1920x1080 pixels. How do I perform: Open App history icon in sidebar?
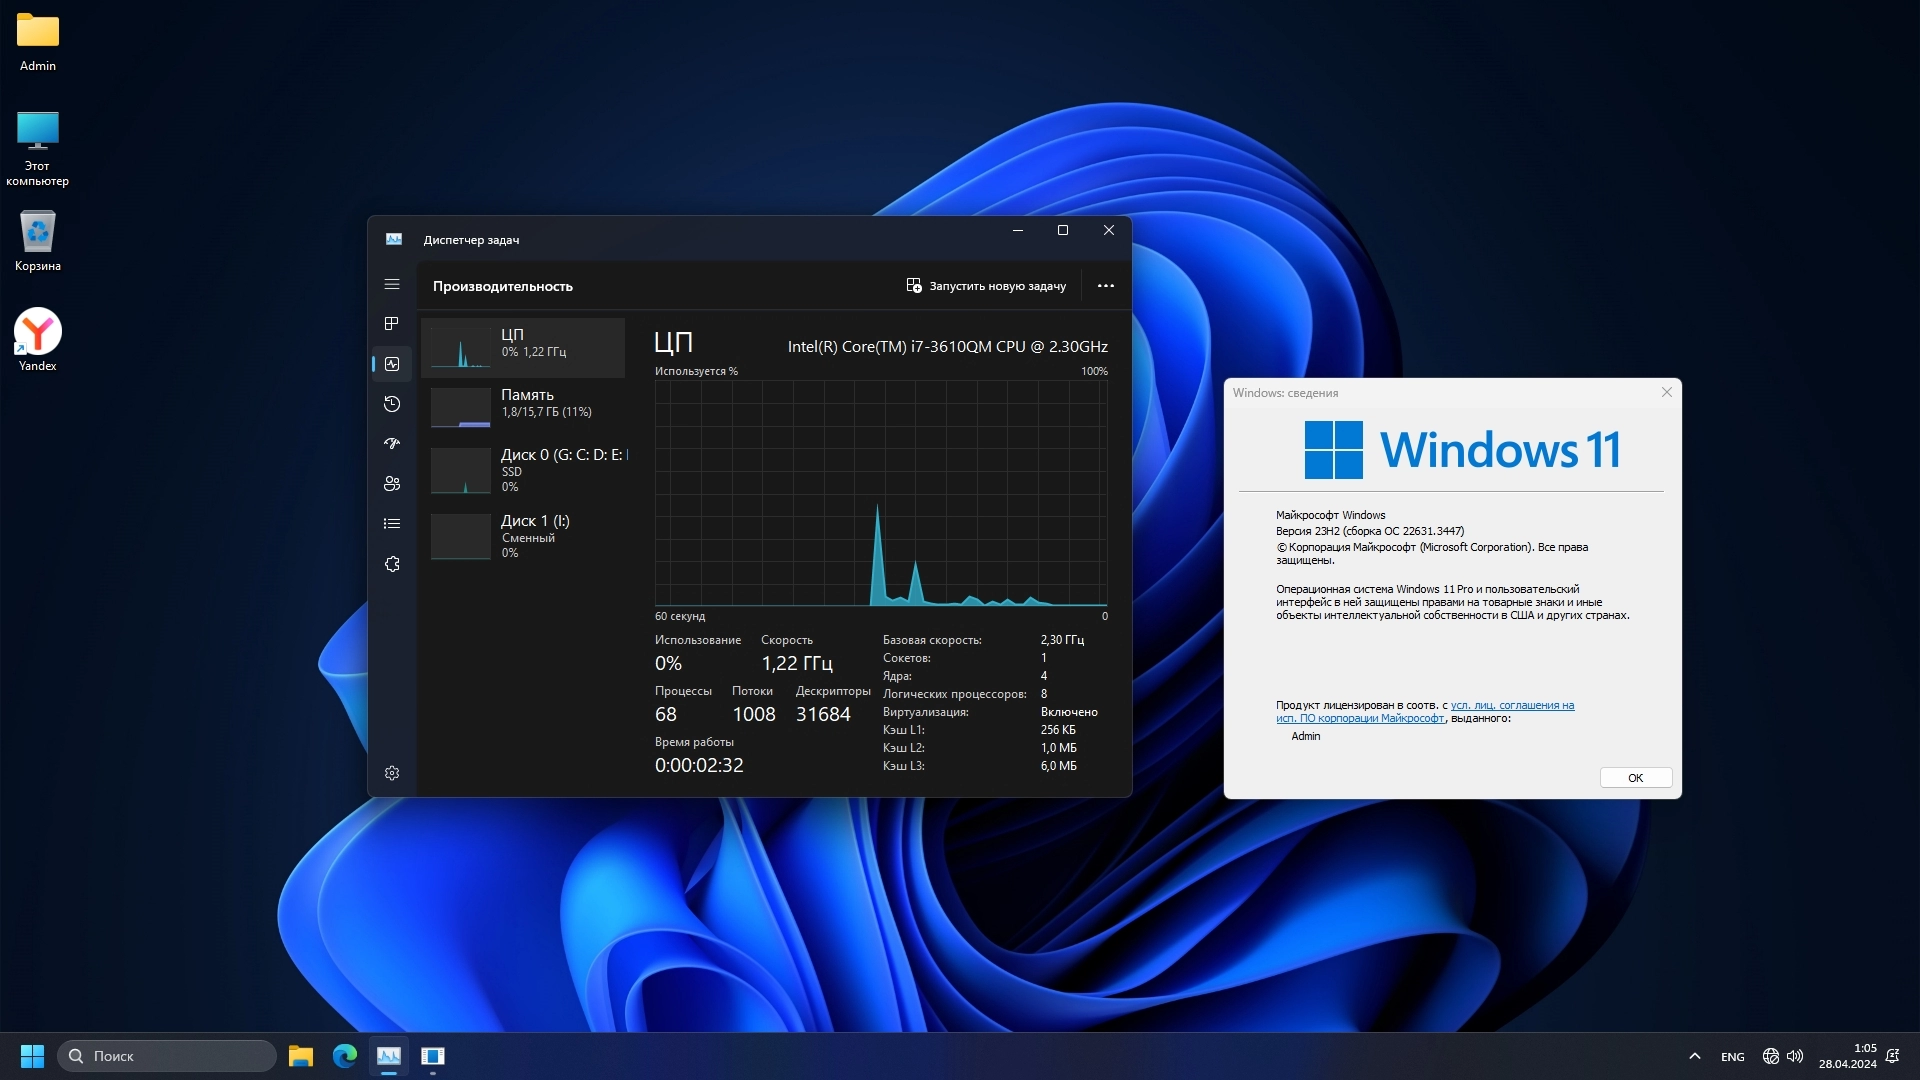click(392, 404)
